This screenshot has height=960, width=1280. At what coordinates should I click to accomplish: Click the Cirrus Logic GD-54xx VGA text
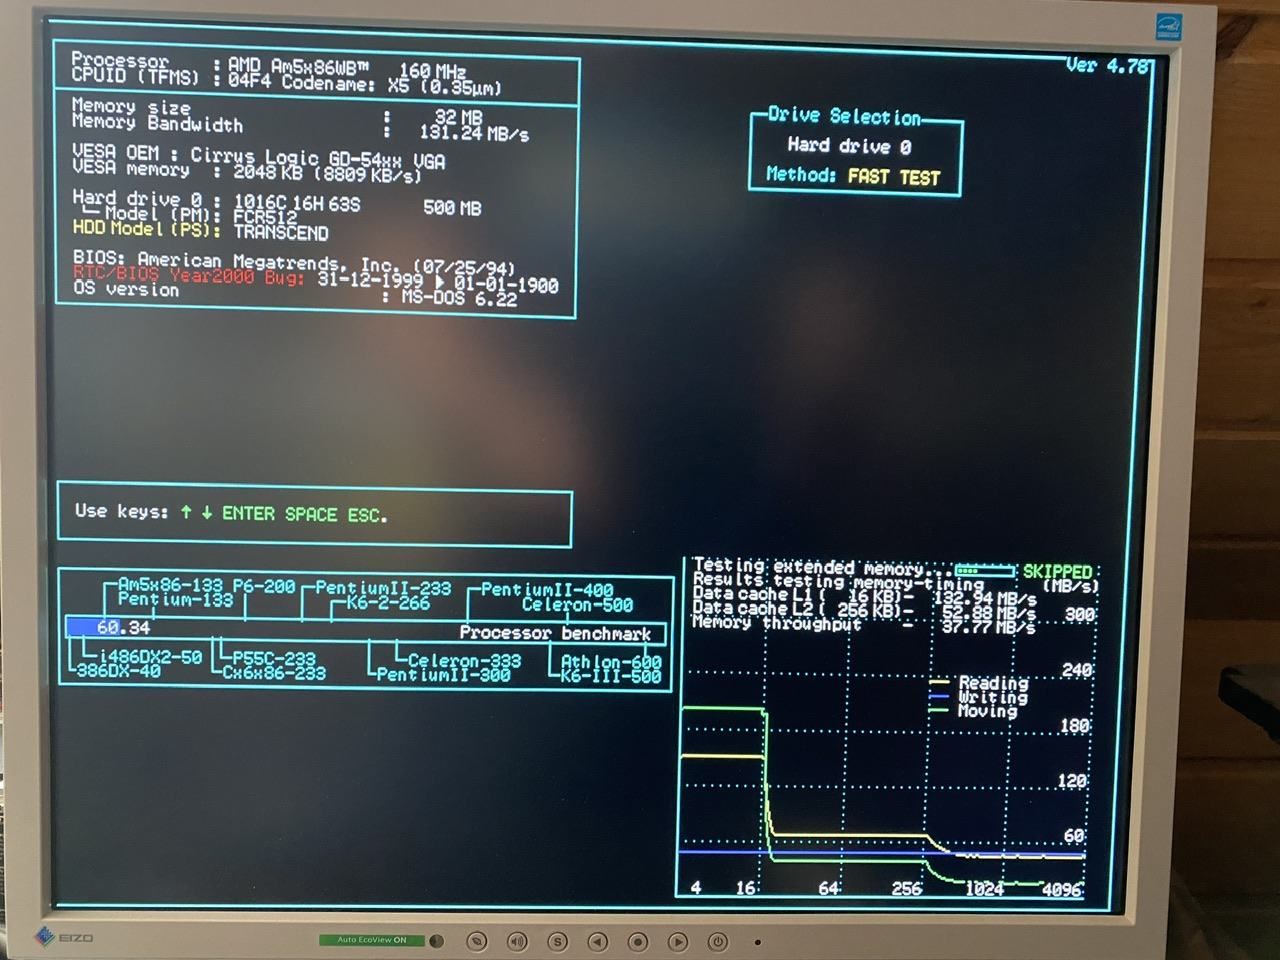(318, 157)
